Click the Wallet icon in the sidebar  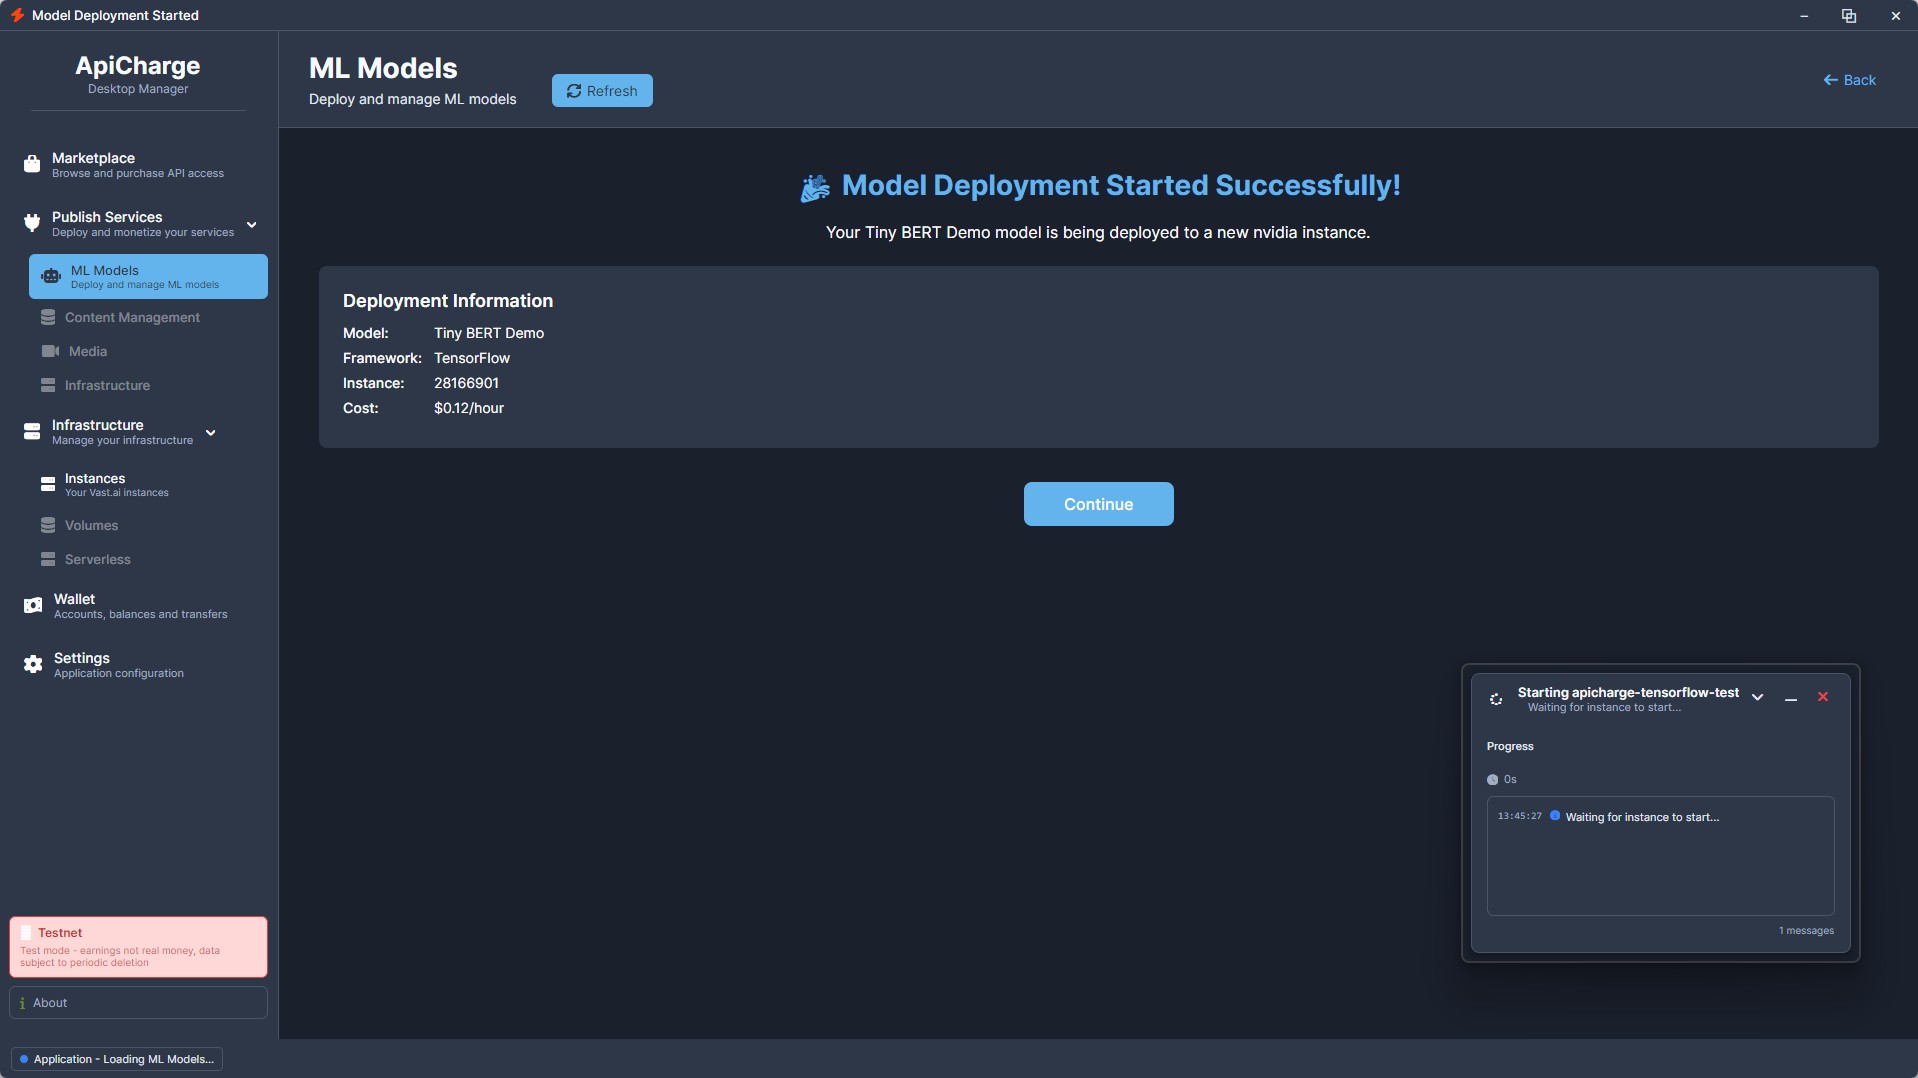[x=33, y=605]
